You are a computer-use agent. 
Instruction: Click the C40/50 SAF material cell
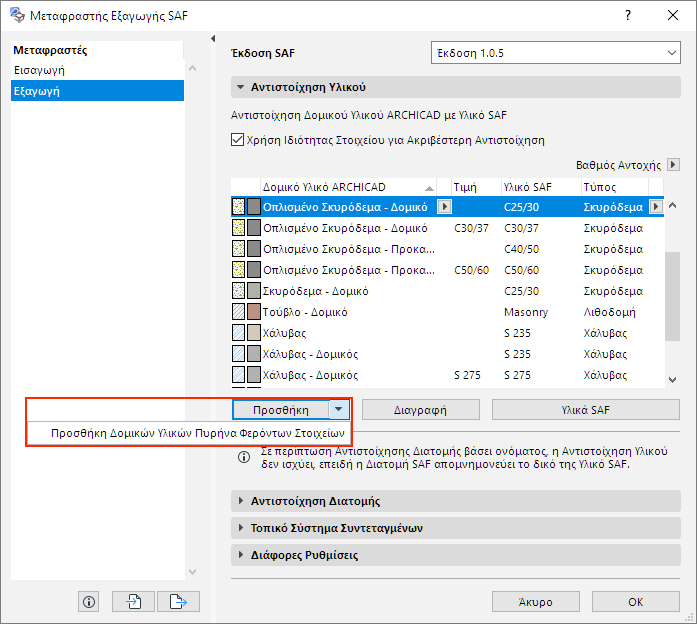521,248
